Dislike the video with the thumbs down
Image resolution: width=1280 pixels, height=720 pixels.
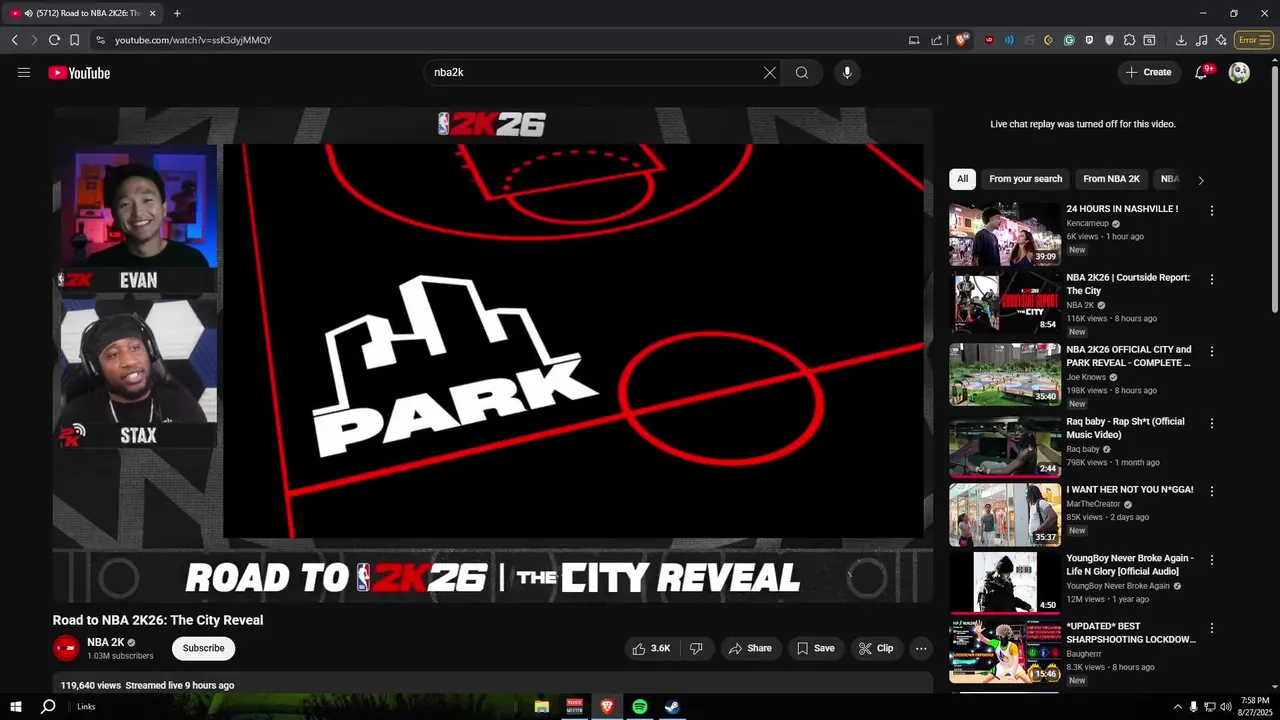coord(696,648)
